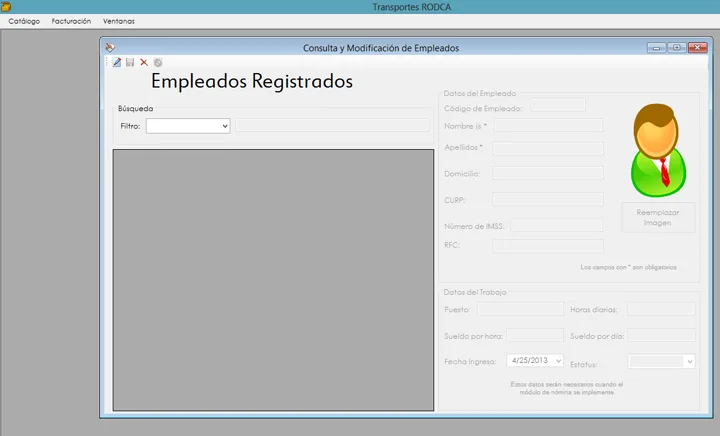Click the search text field beside Filtro
The image size is (720, 436).
coord(332,125)
